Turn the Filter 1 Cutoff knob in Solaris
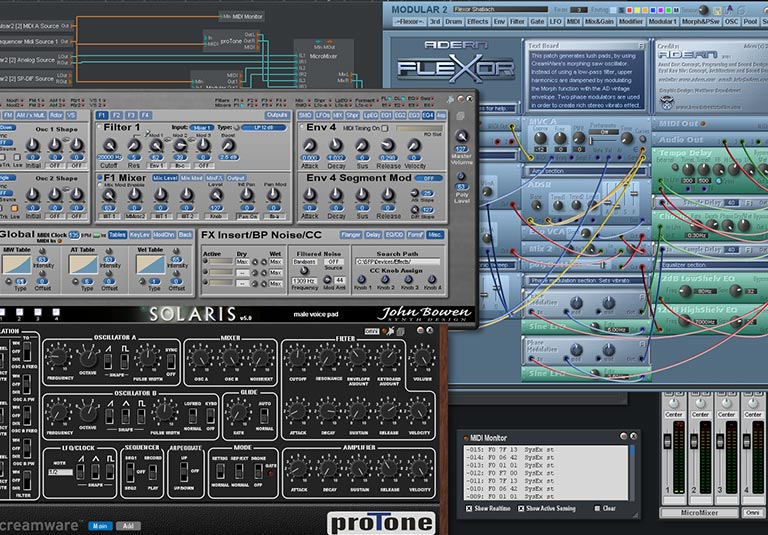The width and height of the screenshot is (768, 535). 109,145
